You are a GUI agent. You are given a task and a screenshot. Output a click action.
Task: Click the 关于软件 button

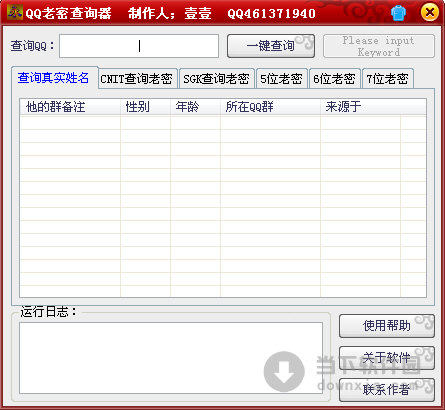point(387,358)
